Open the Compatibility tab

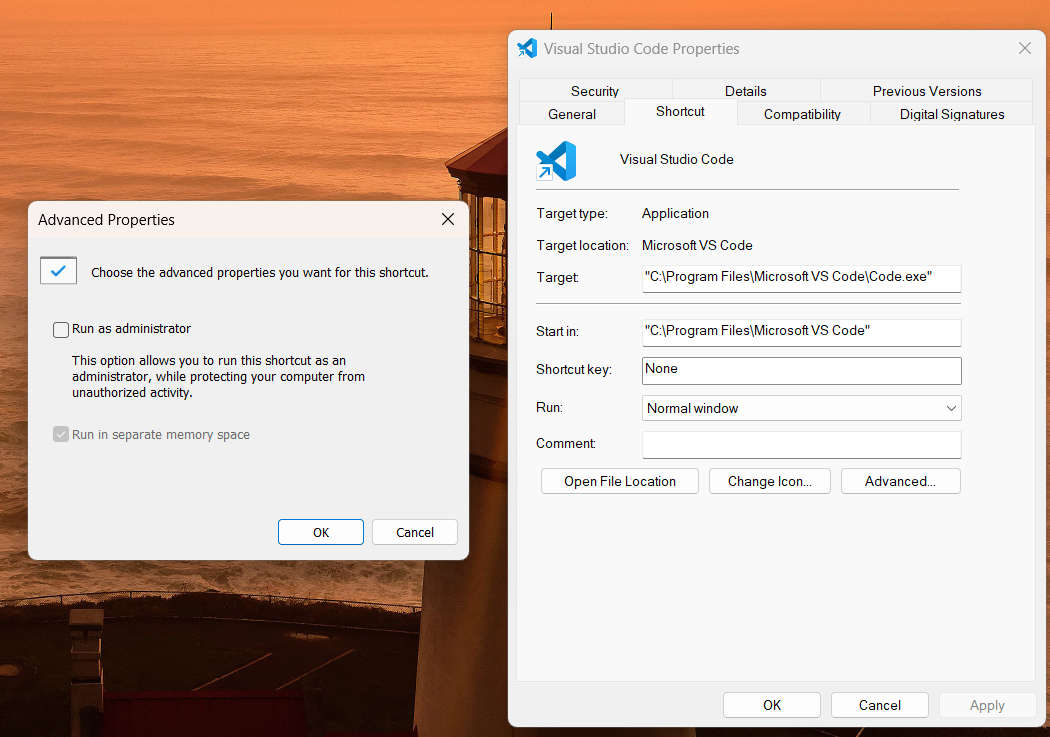[802, 114]
